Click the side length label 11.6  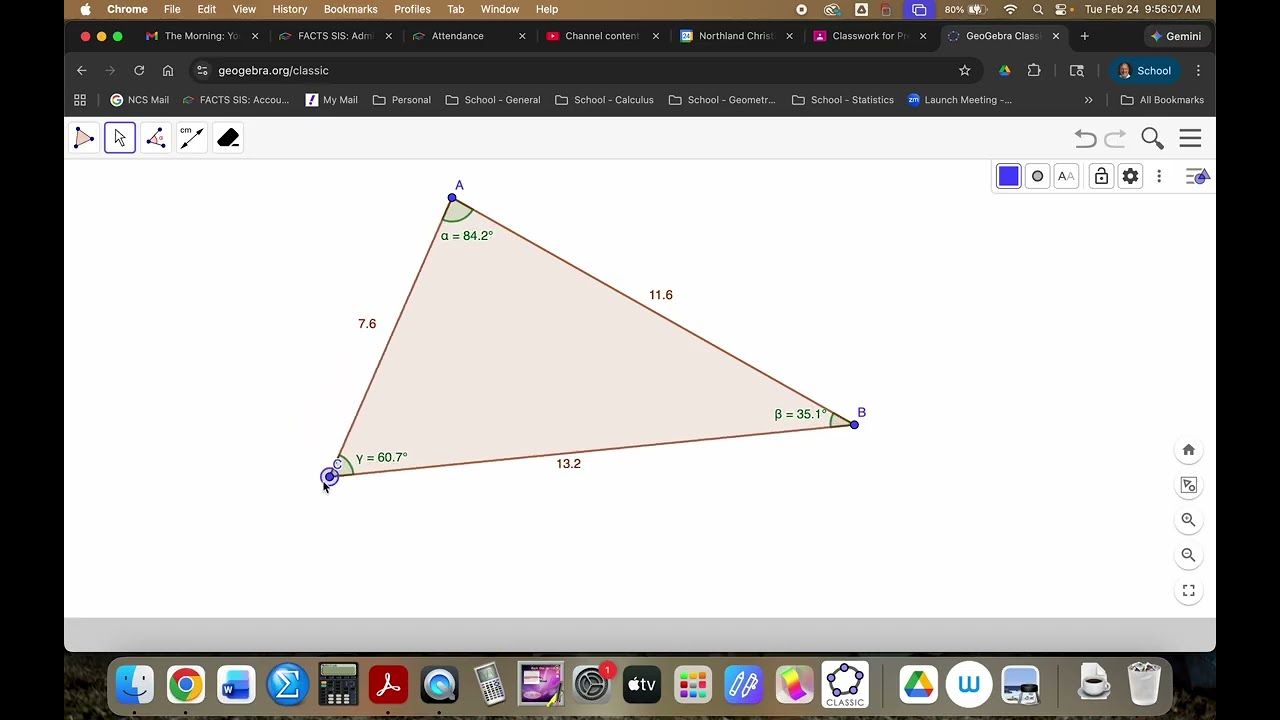point(661,295)
